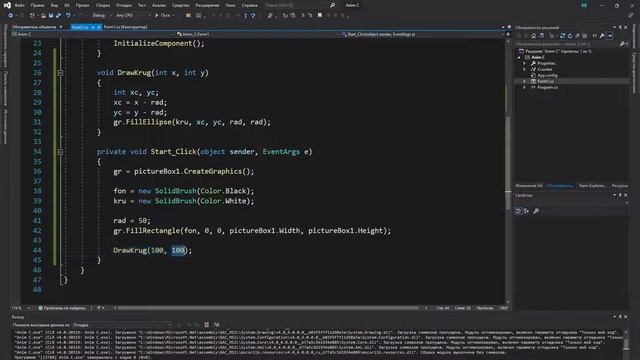Switch to the Изменения Git tab
This screenshot has height=360, width=640.
pyautogui.click(x=529, y=186)
